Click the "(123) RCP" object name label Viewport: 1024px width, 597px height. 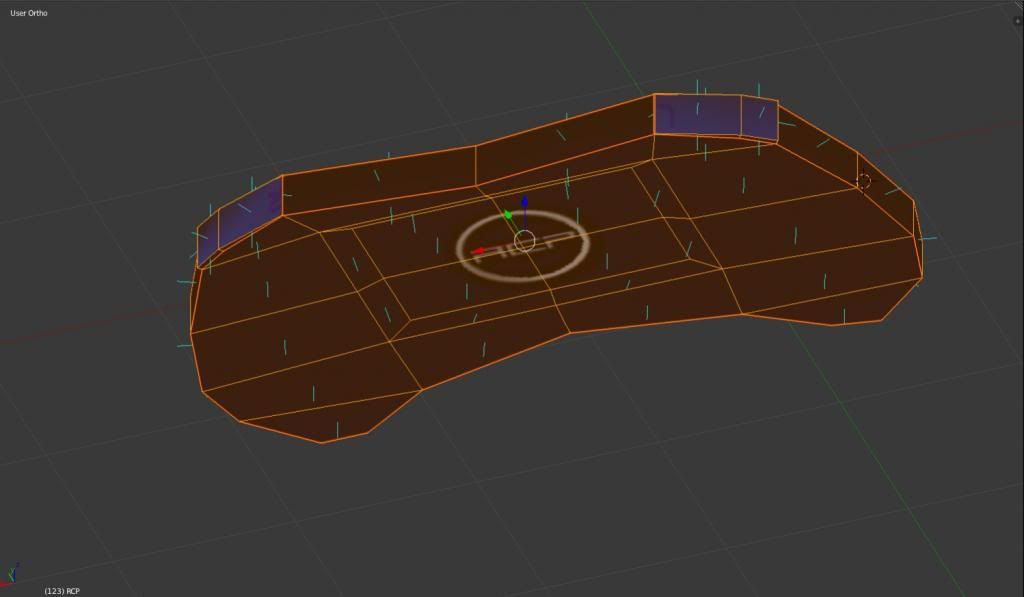62,591
